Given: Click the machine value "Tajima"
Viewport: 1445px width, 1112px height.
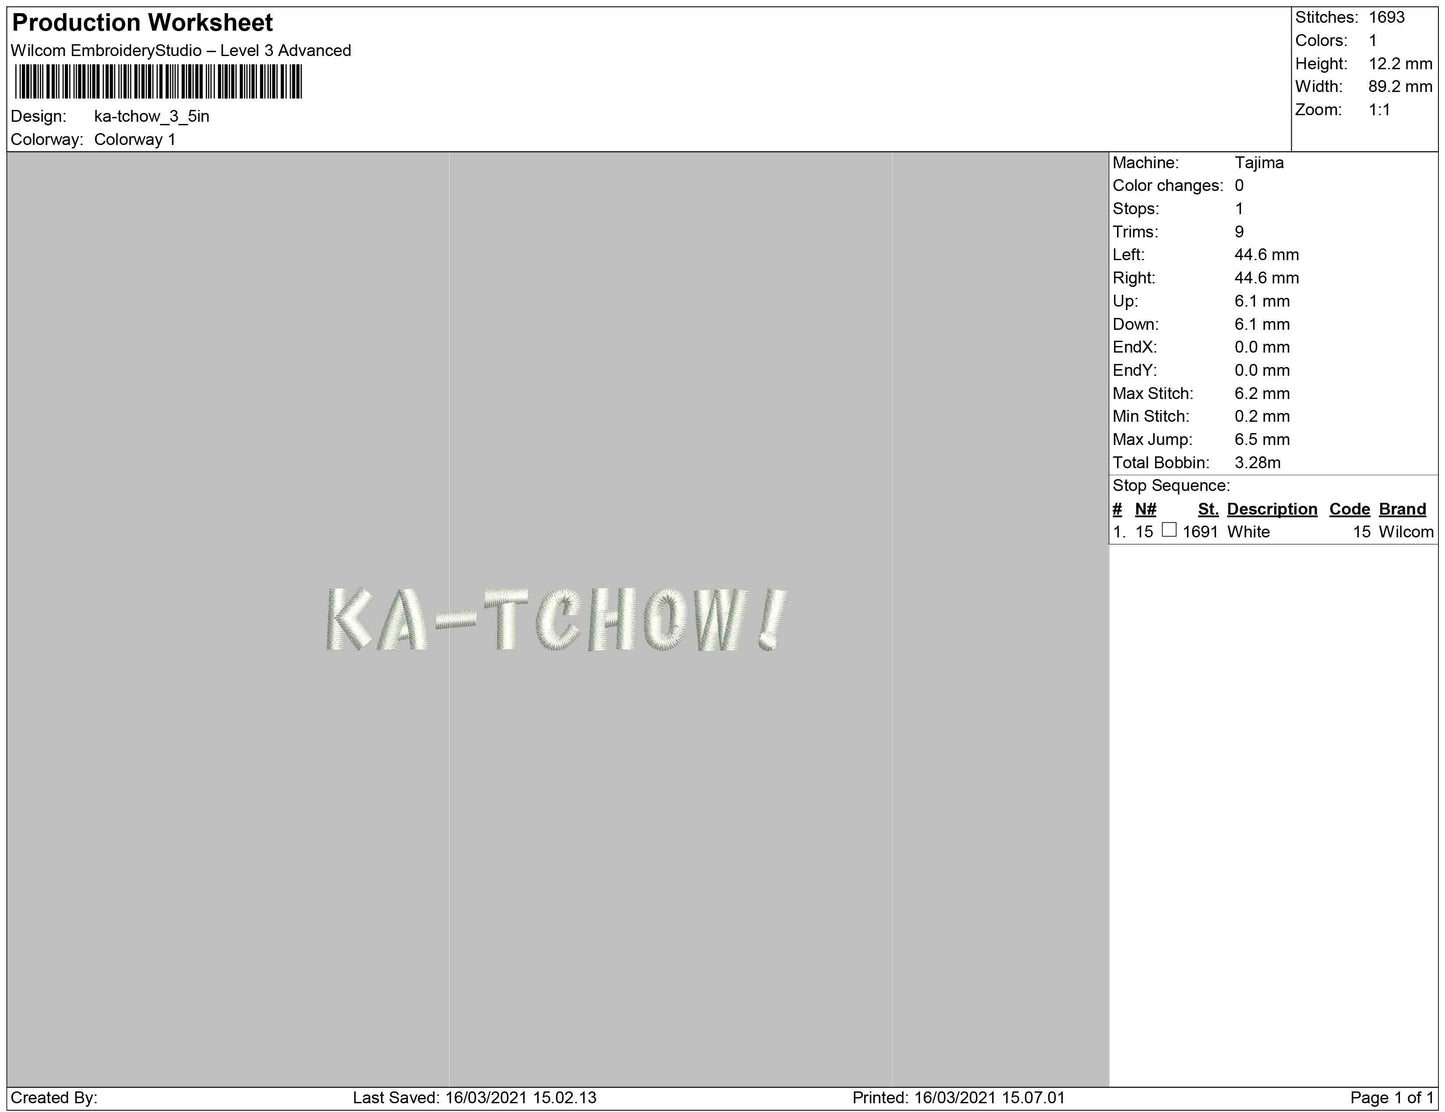Looking at the screenshot, I should pos(1259,163).
